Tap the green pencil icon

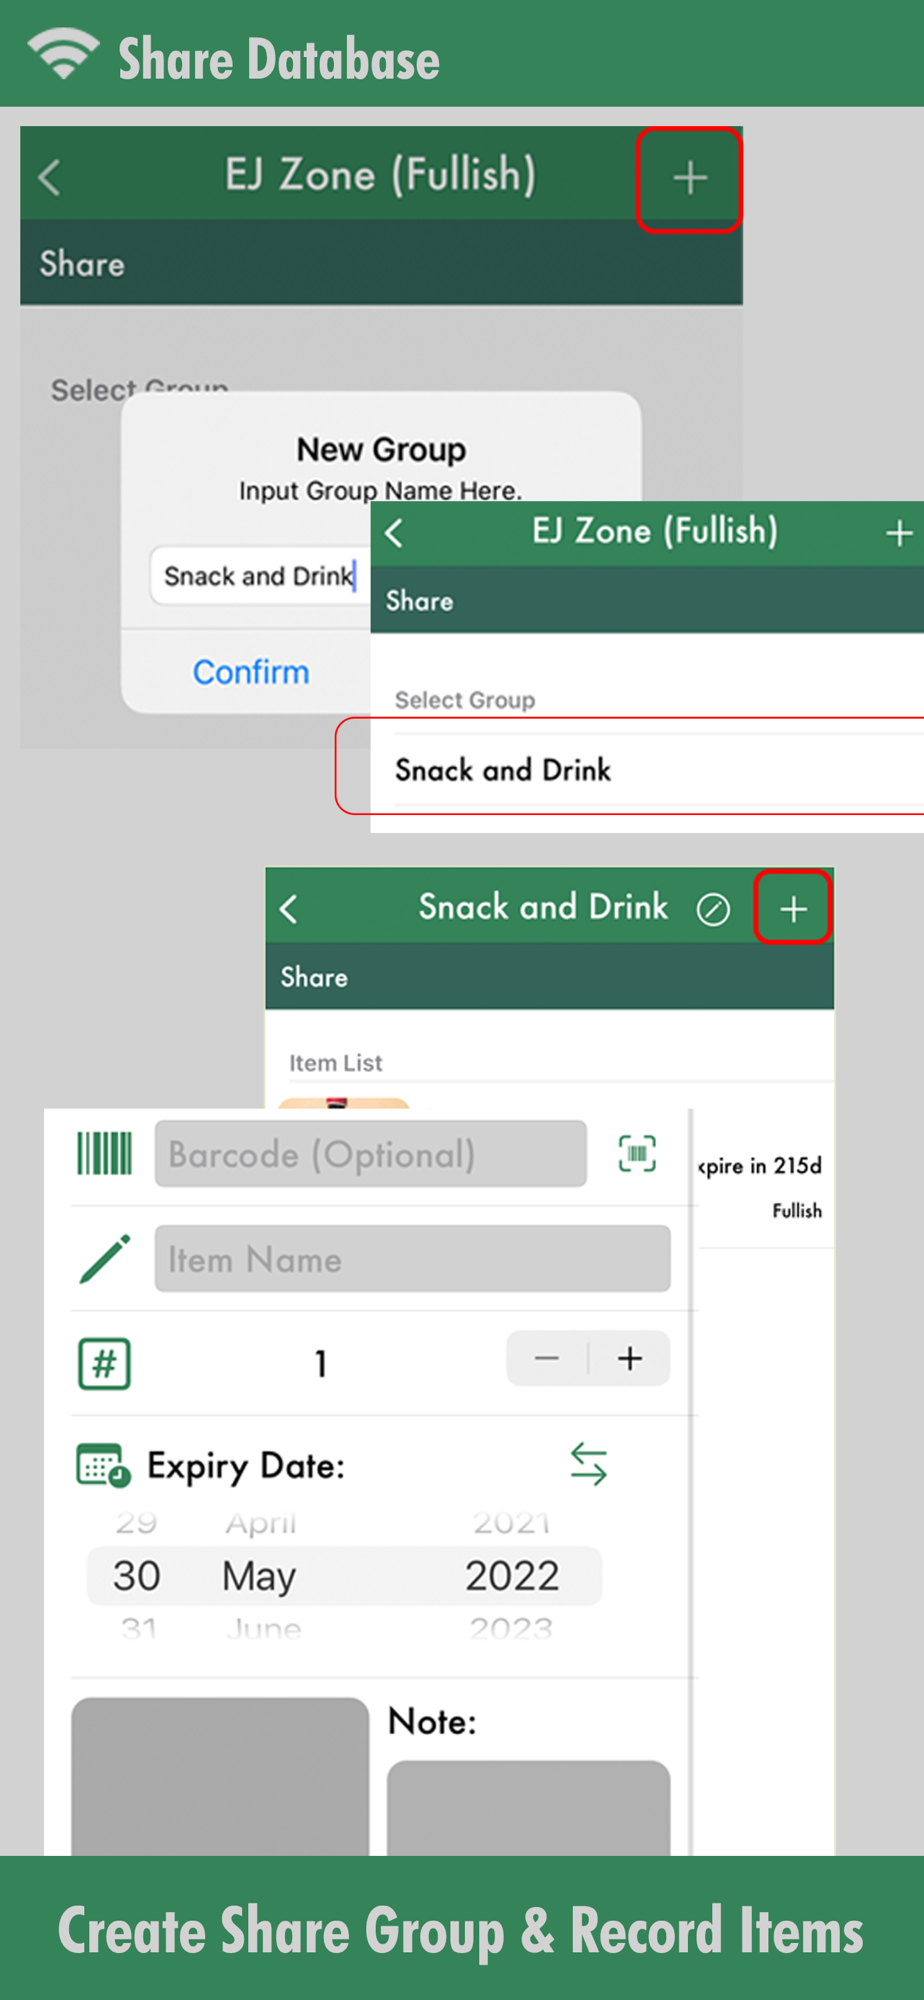[x=105, y=1258]
